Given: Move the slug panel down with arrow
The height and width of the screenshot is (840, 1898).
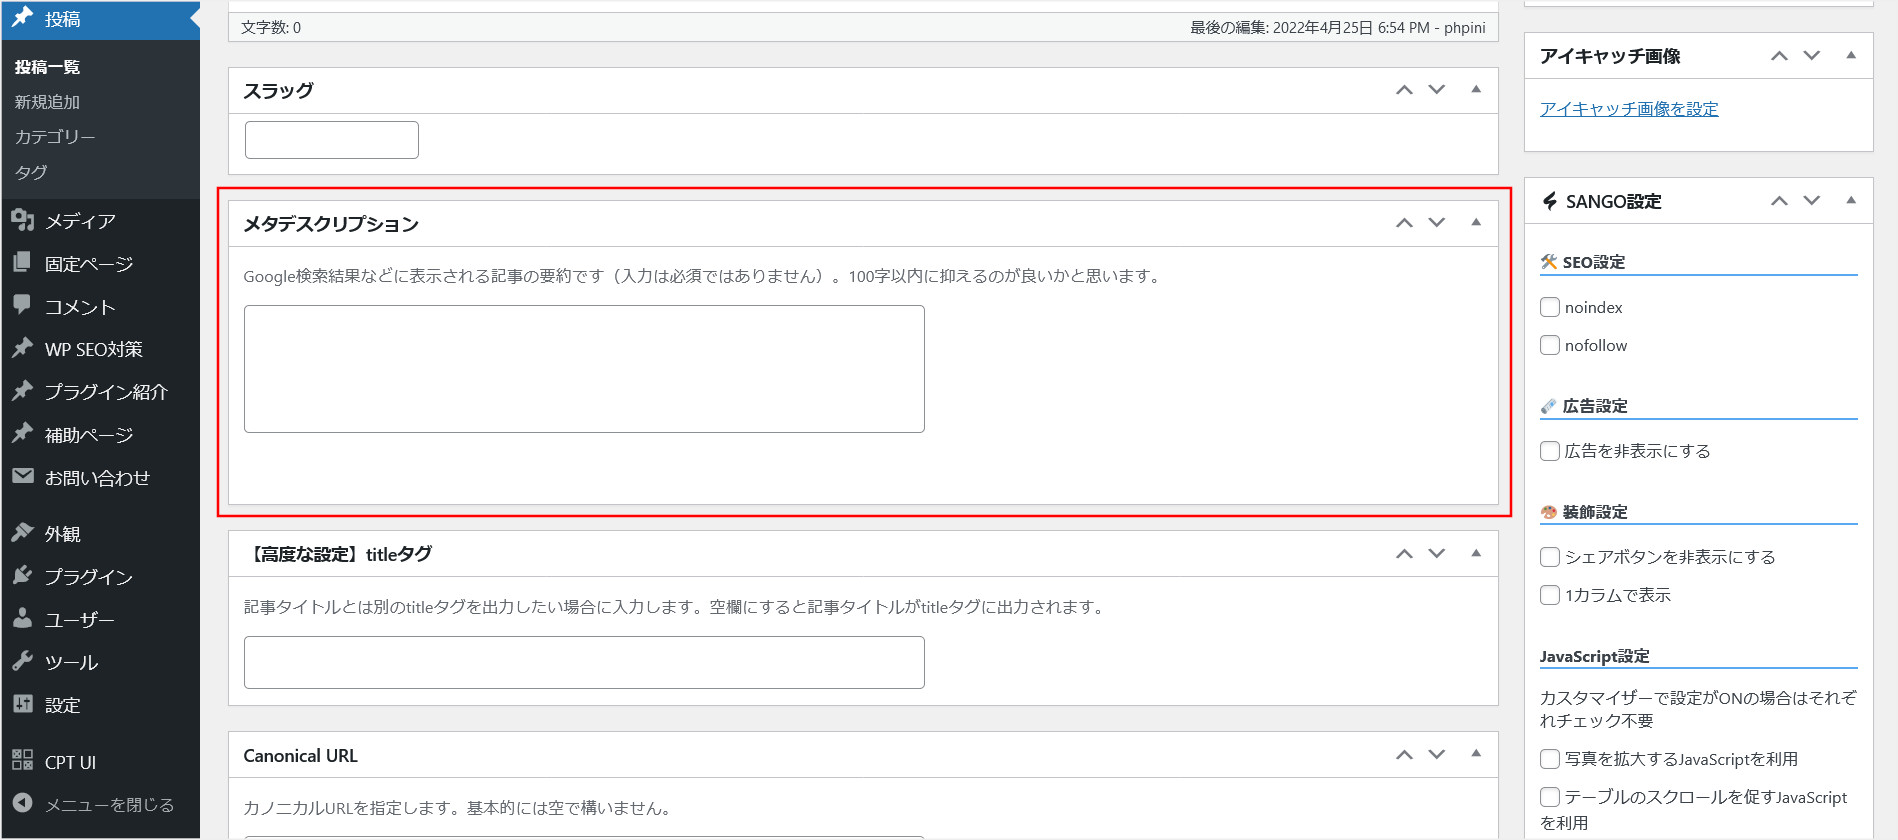Looking at the screenshot, I should click(x=1437, y=90).
